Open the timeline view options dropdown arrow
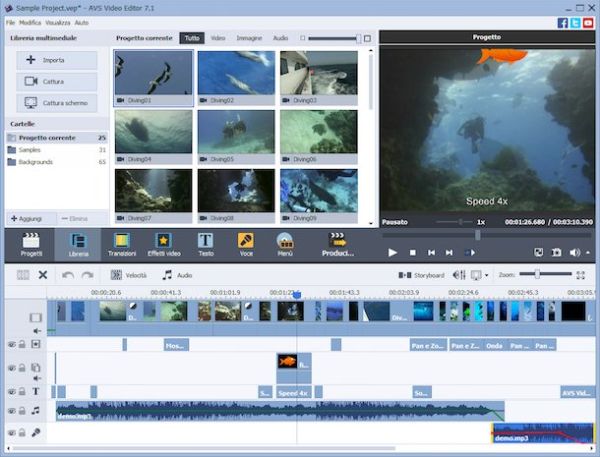 [x=486, y=275]
